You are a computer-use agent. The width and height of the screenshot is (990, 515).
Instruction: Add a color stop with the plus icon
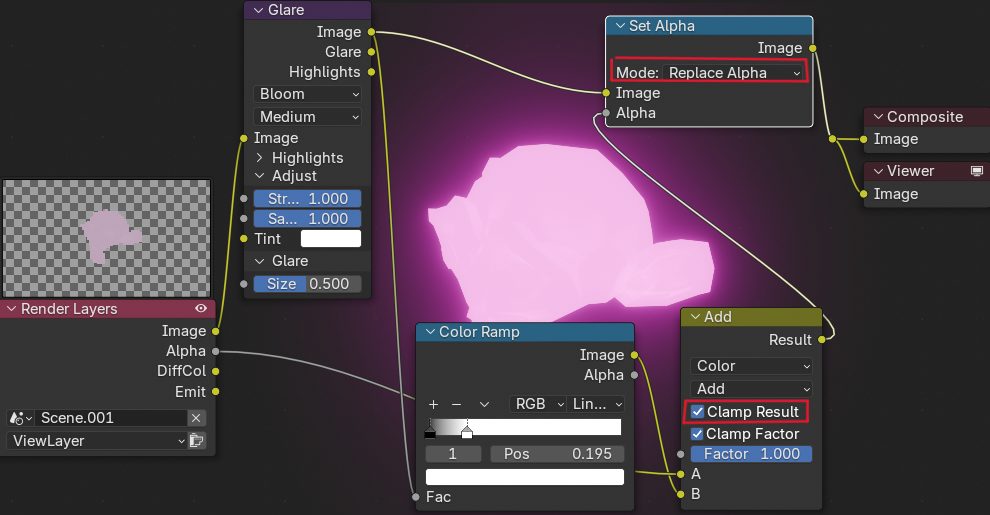coord(433,404)
